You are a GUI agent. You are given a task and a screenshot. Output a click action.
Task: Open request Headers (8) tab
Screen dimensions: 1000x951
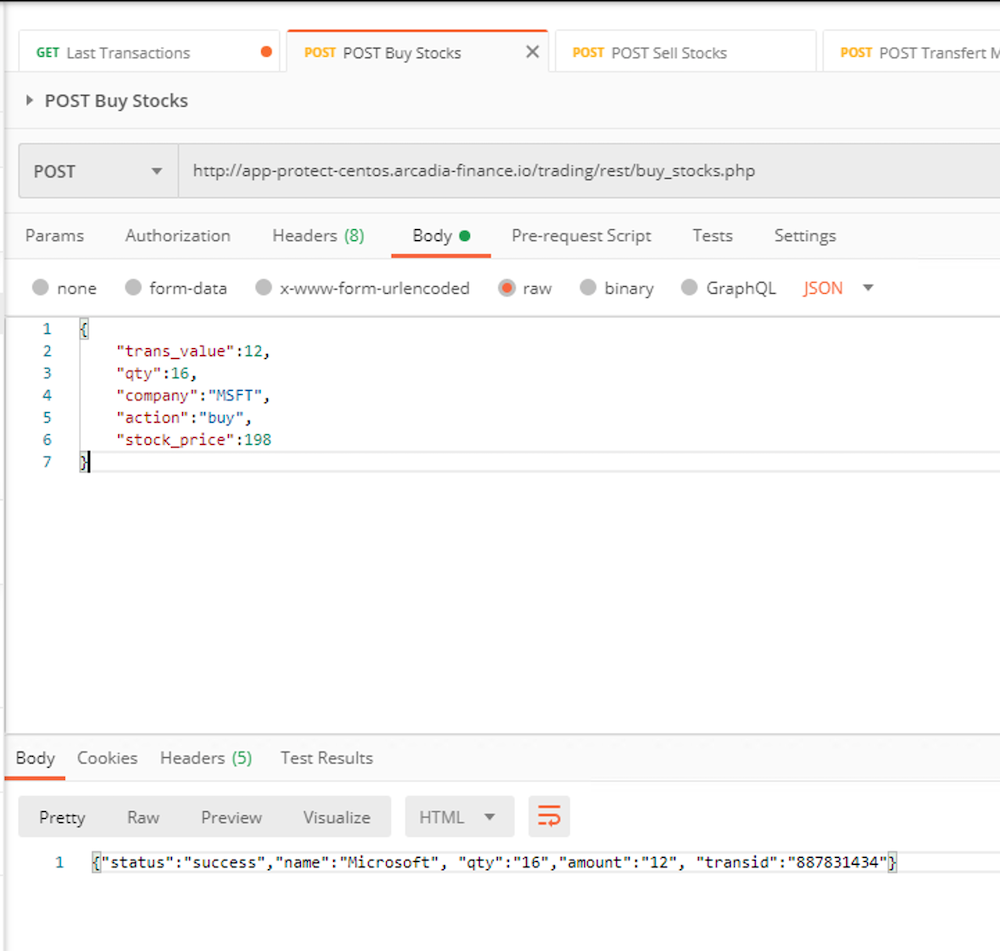pyautogui.click(x=318, y=235)
